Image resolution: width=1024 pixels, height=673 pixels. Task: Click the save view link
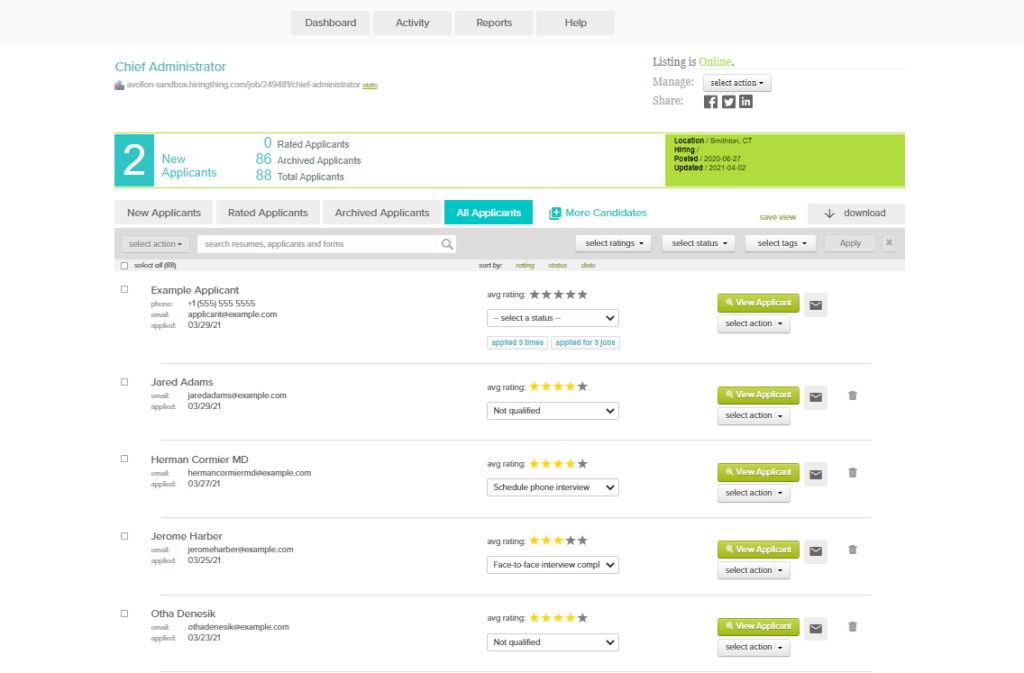(777, 217)
